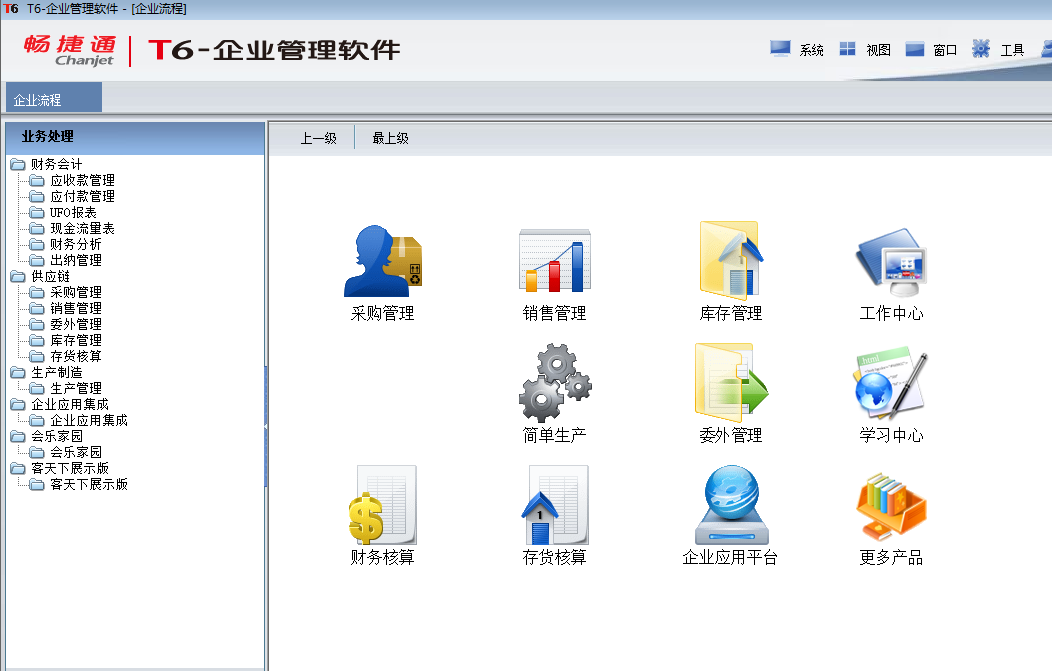Go up one level with 上一级

pos(319,138)
